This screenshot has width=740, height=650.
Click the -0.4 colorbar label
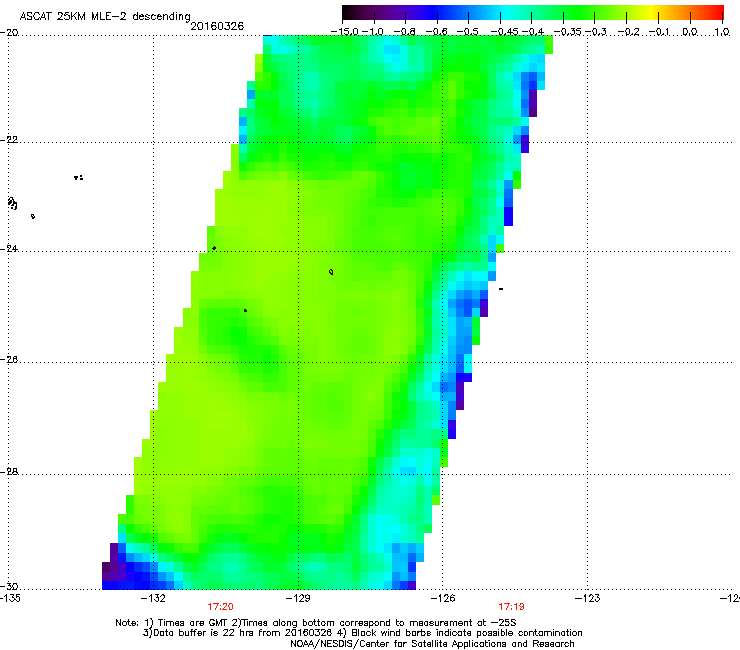[x=533, y=32]
